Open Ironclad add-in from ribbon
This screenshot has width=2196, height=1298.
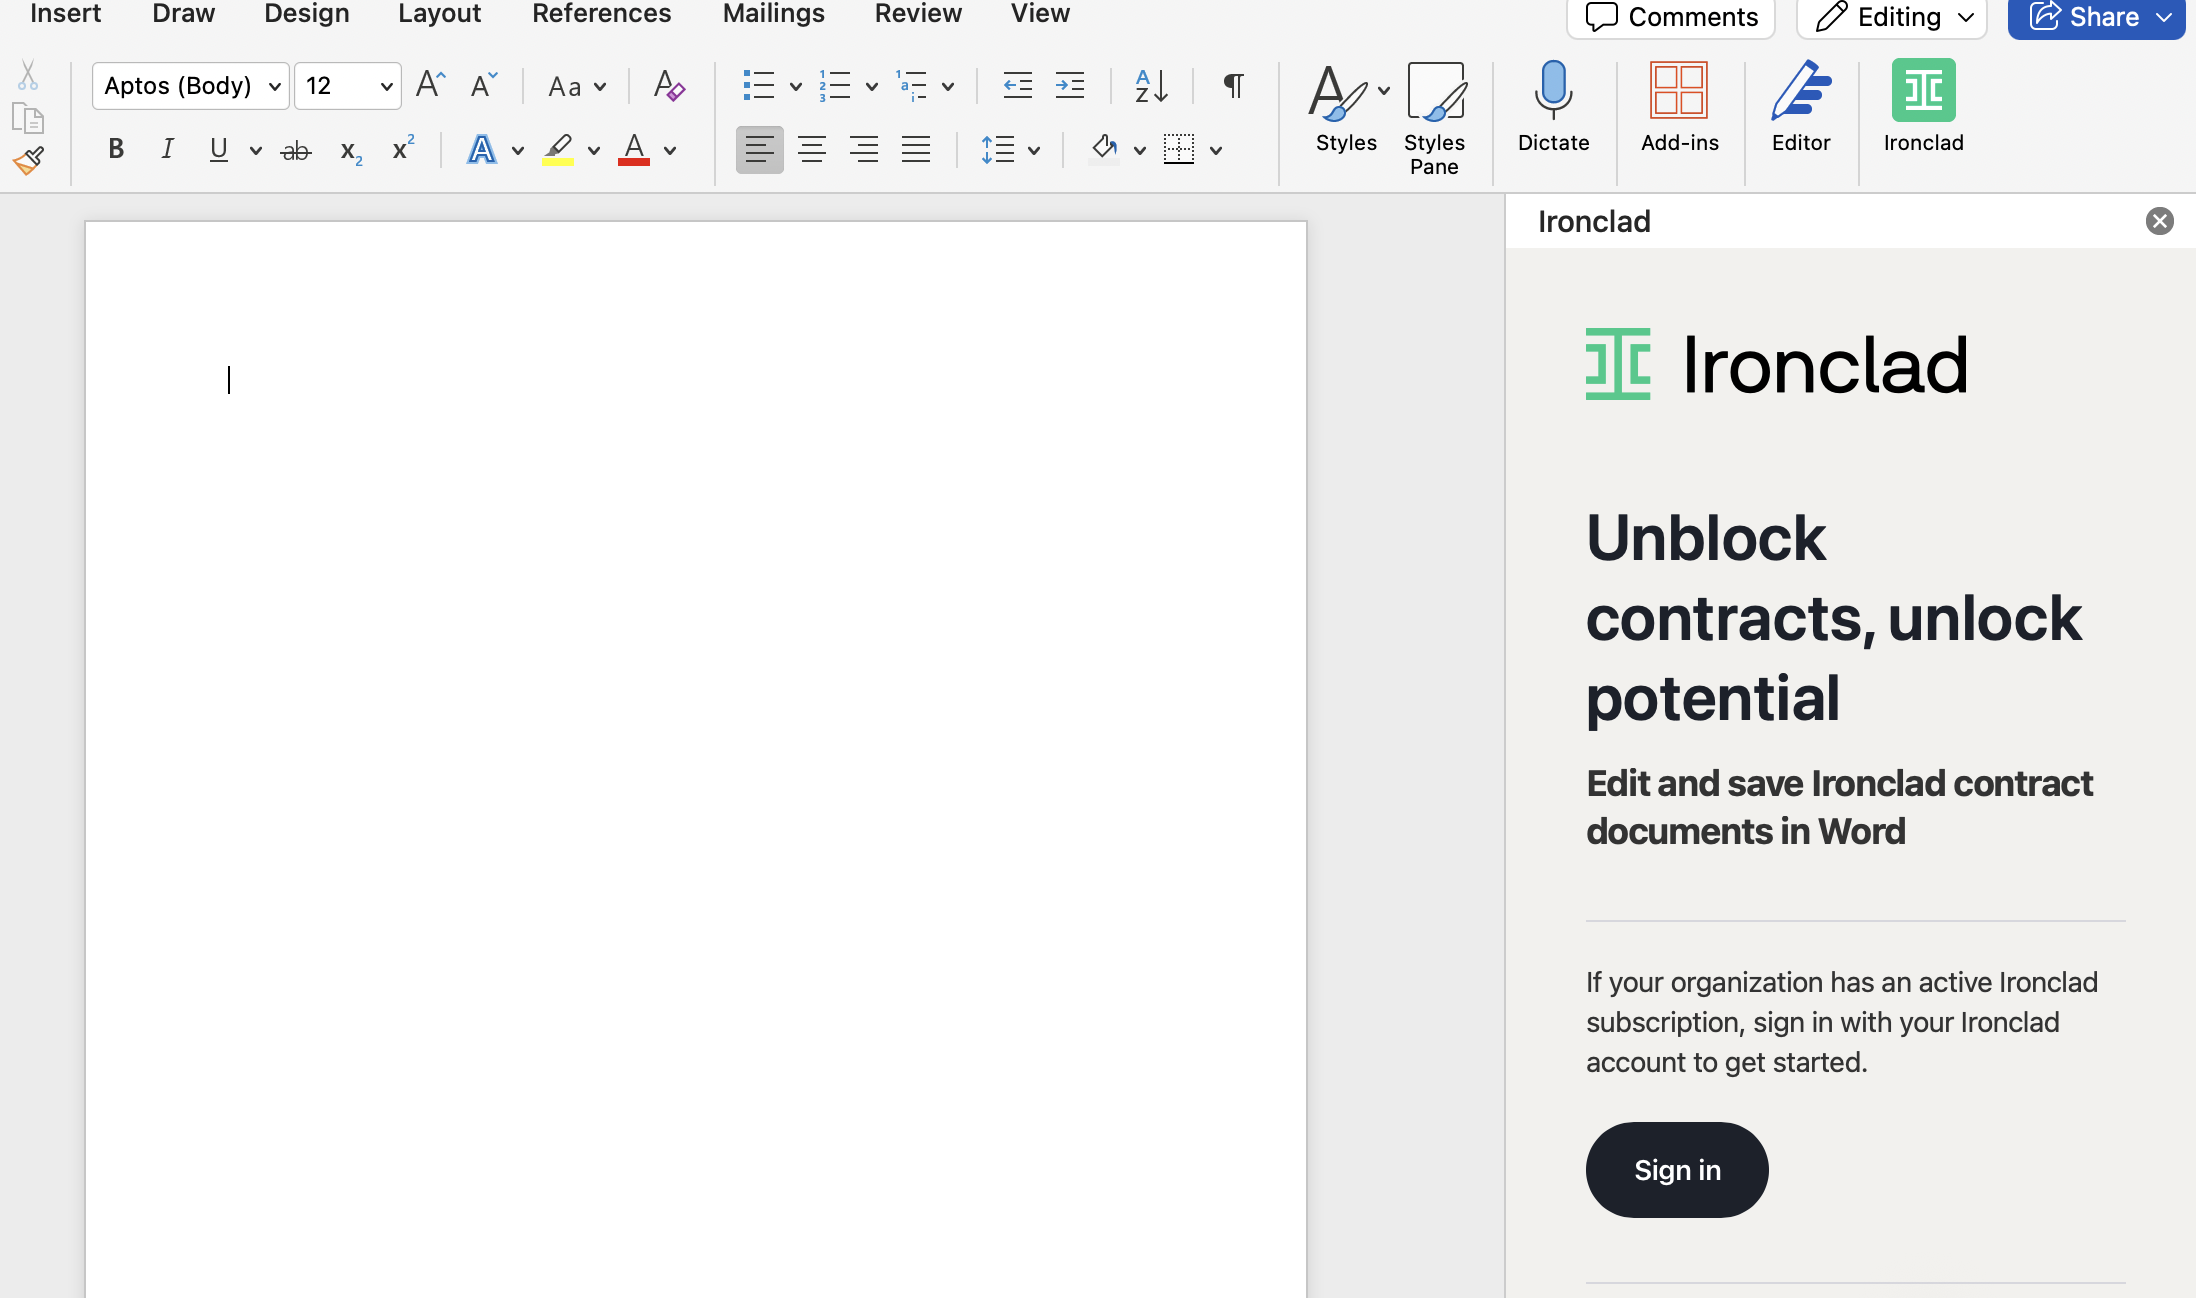pos(1924,108)
